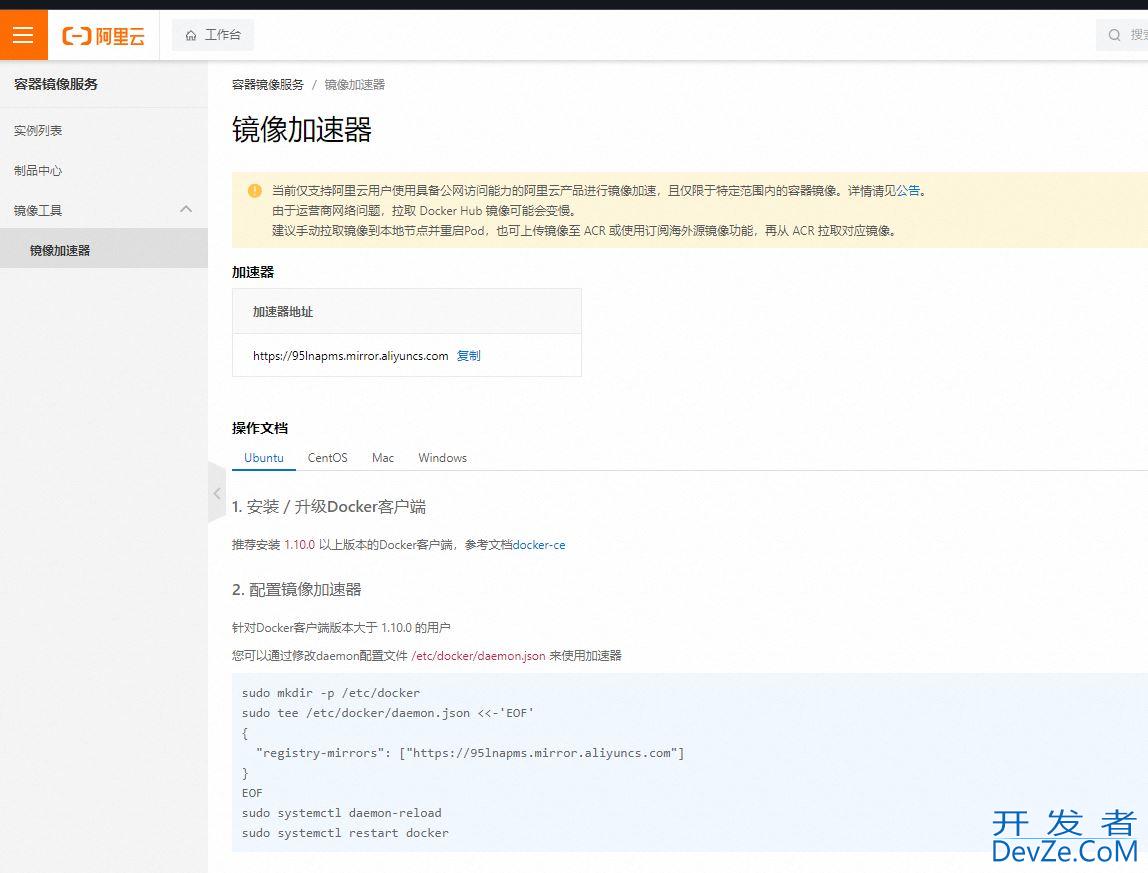The image size is (1148, 873).
Task: Collapse sidebar with the side arrow handle
Action: [217, 493]
